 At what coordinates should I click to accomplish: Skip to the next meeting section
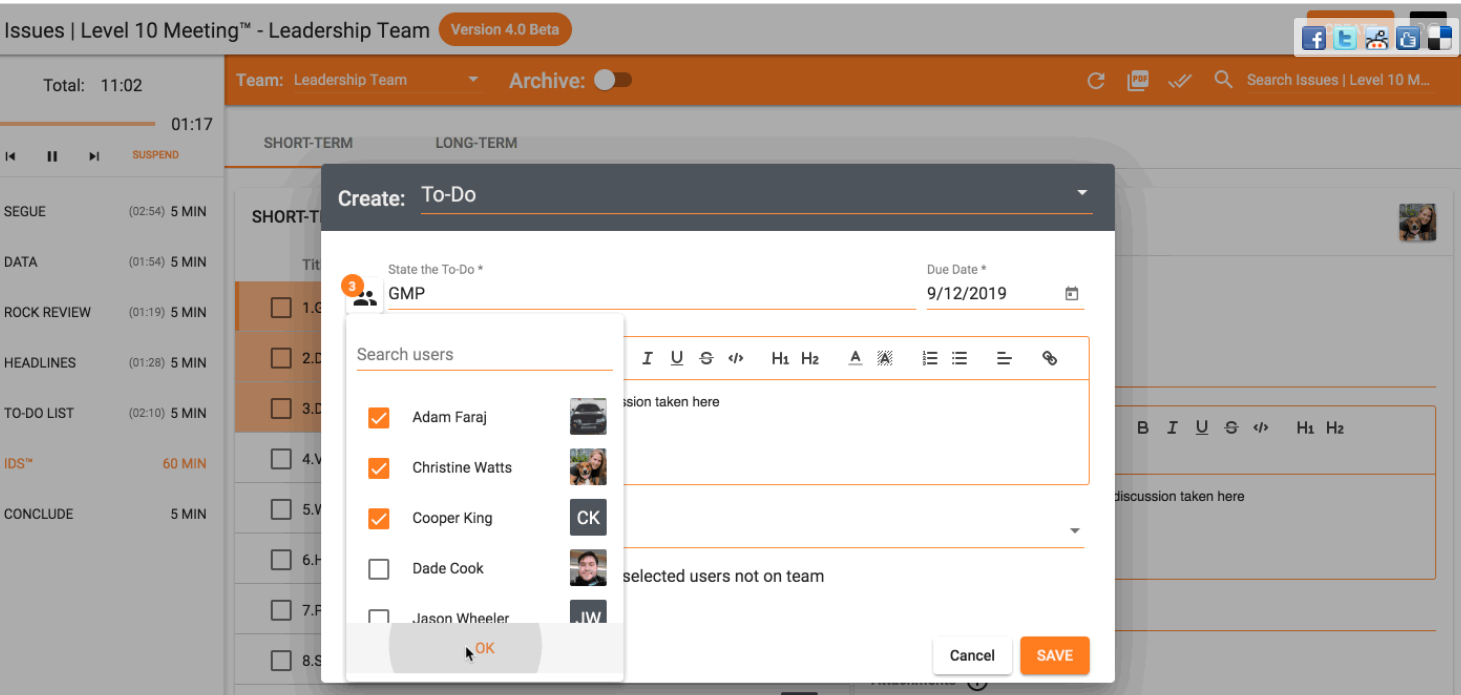click(x=94, y=156)
